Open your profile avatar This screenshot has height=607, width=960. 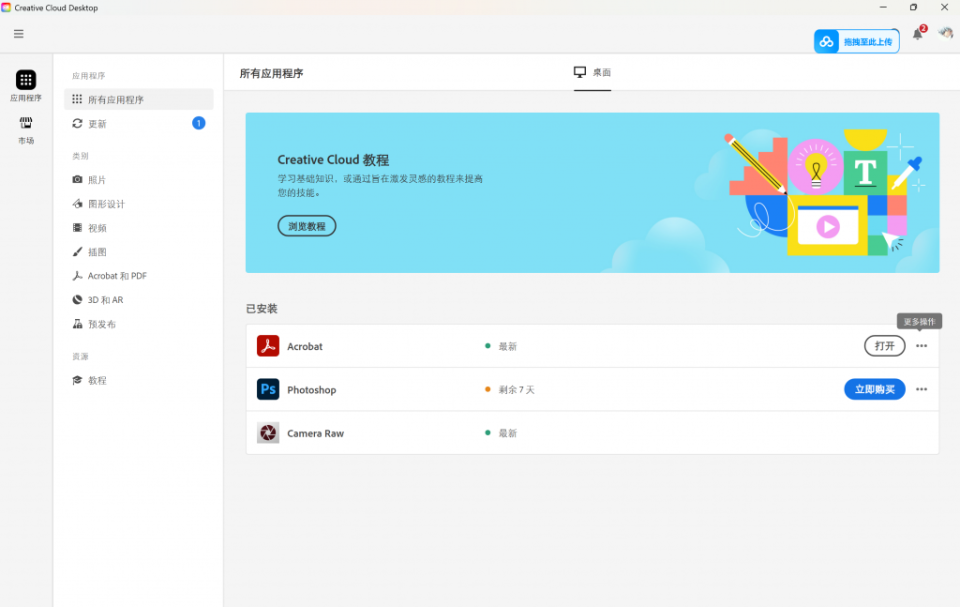(944, 33)
